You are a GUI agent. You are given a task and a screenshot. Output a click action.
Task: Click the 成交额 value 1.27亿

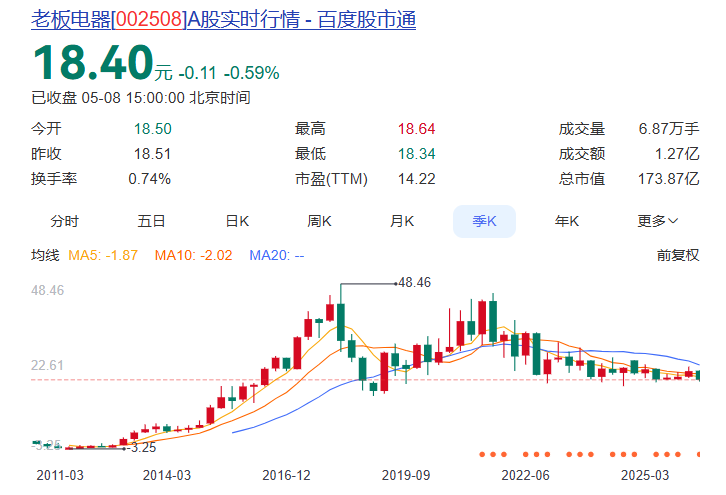pyautogui.click(x=677, y=154)
